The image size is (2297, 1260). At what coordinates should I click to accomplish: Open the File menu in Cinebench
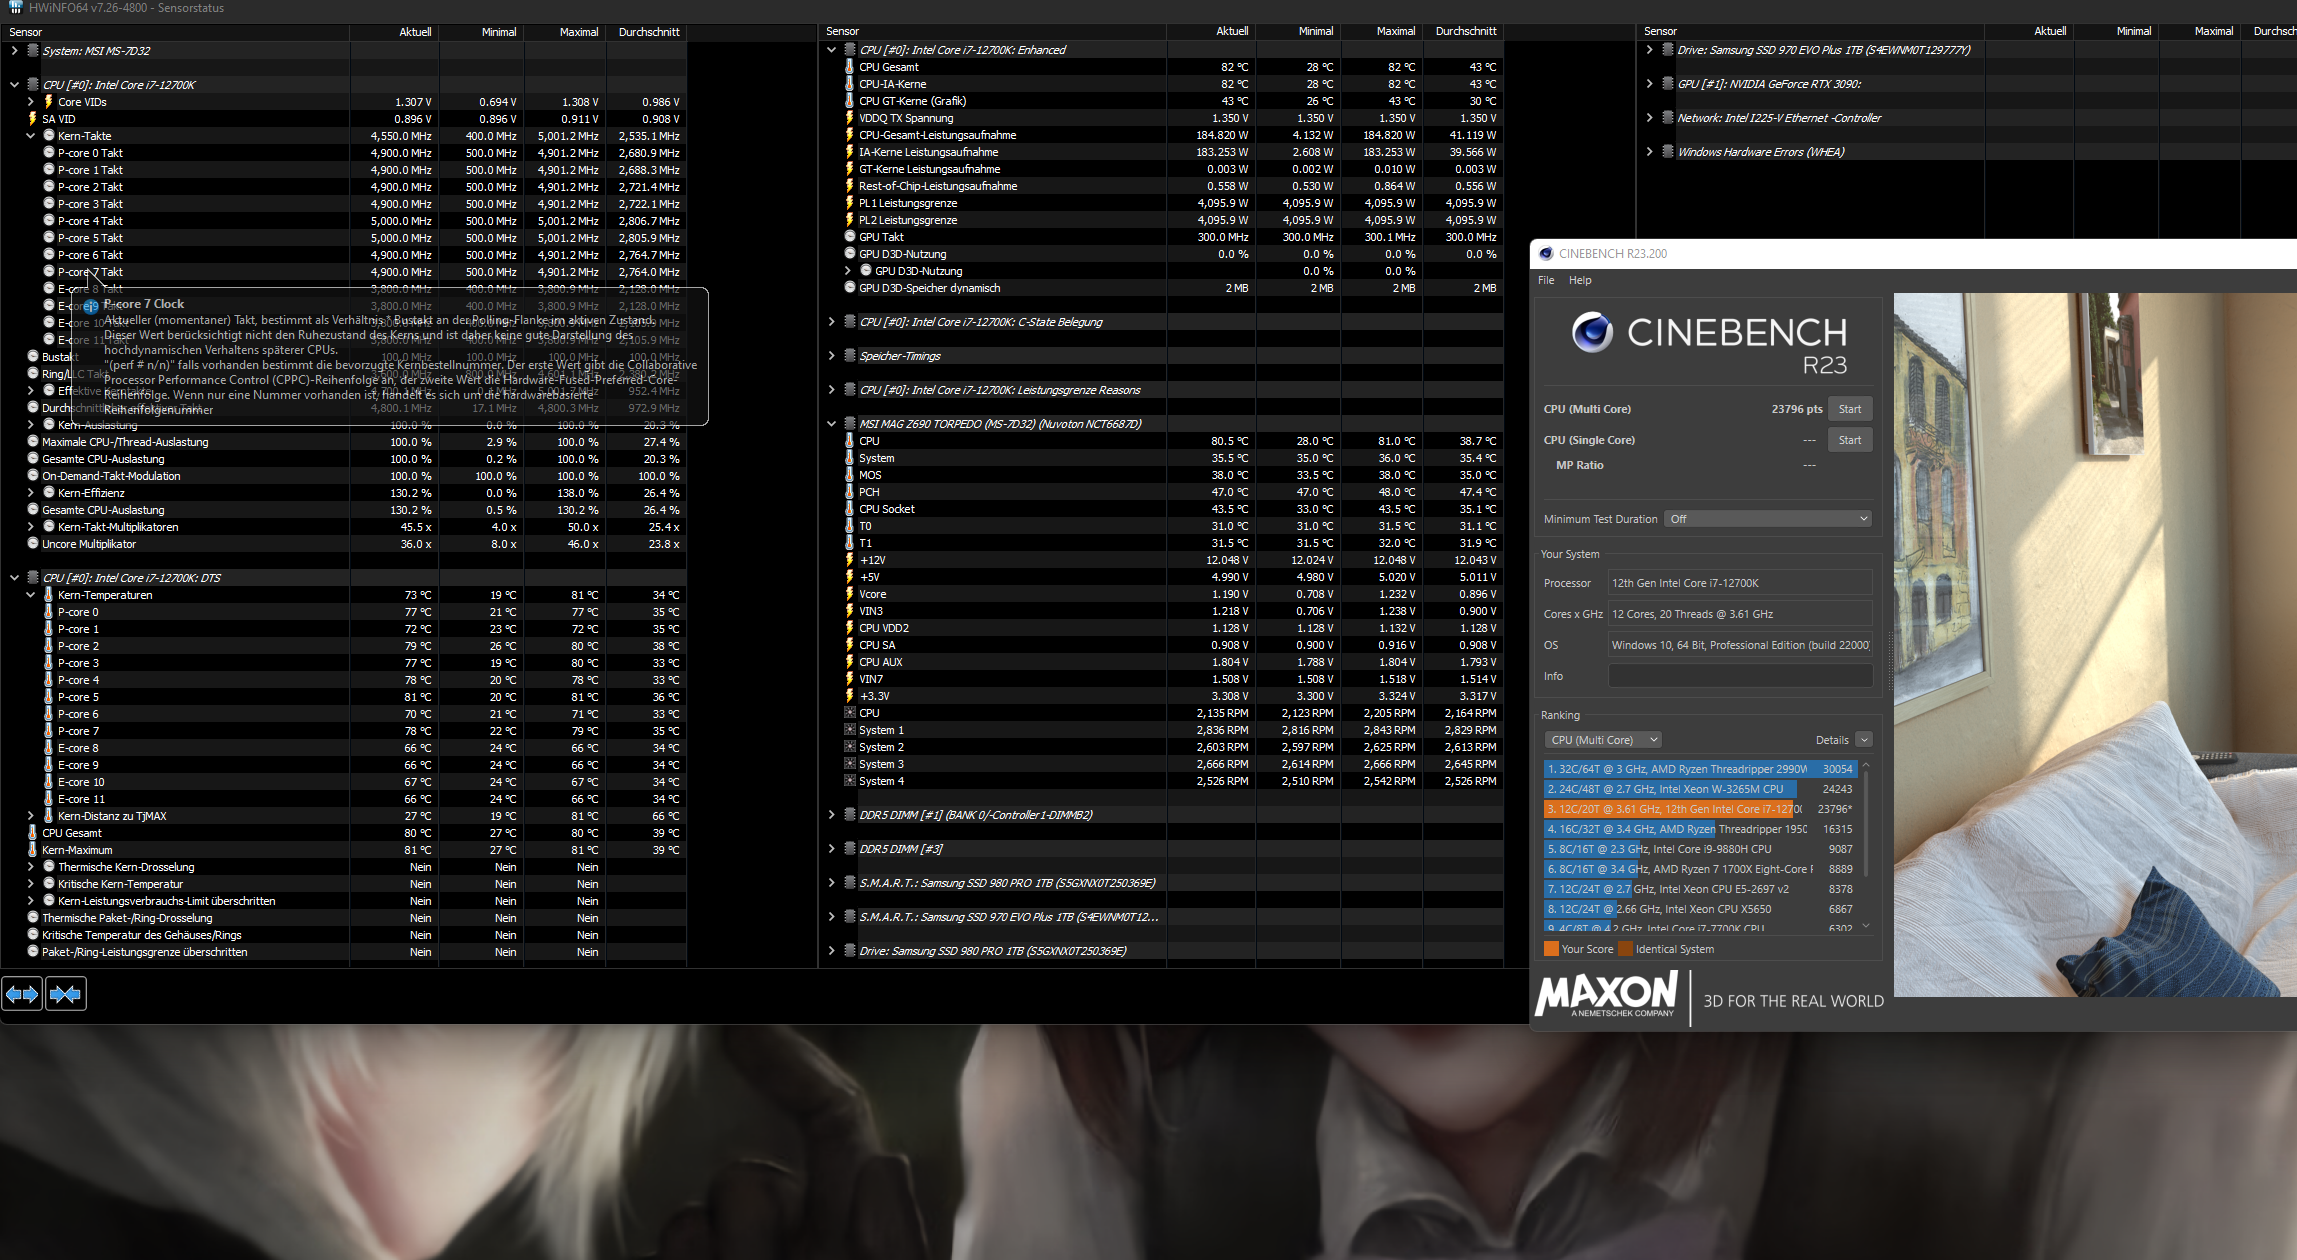coord(1546,280)
